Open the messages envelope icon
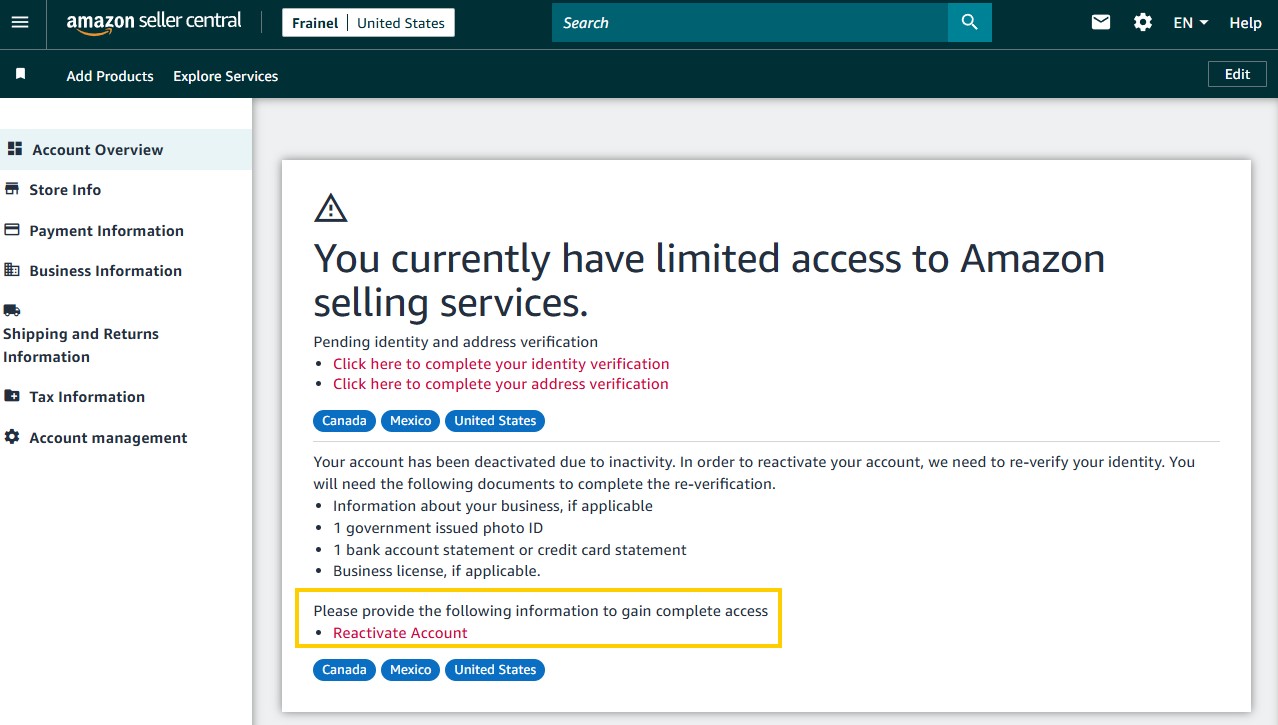Image resolution: width=1278 pixels, height=725 pixels. click(1101, 22)
